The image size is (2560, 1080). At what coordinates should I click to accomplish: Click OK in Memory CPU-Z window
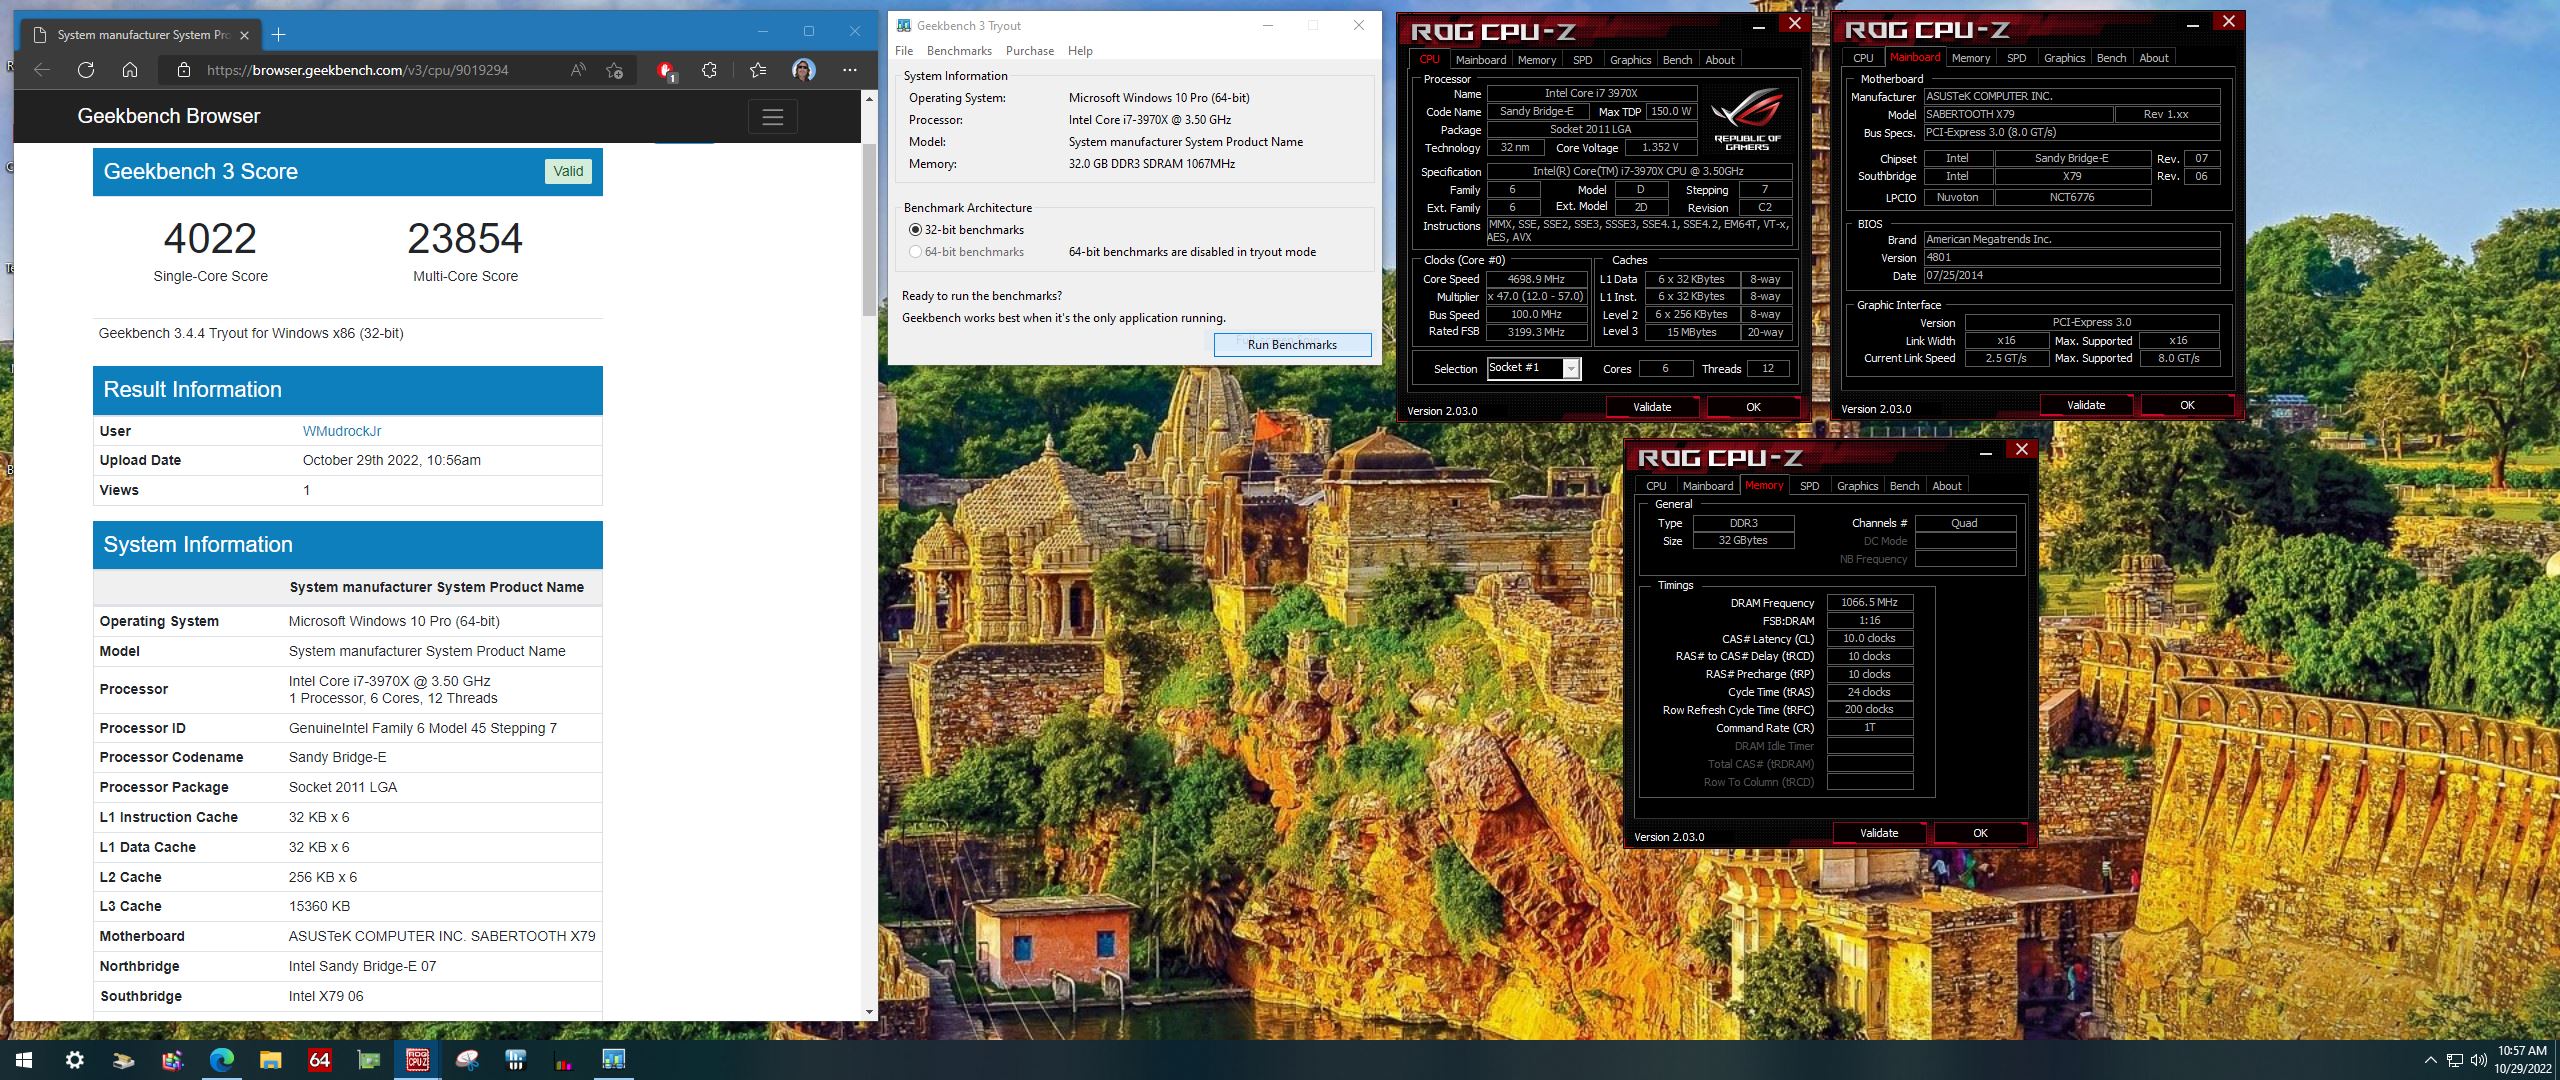point(1980,833)
